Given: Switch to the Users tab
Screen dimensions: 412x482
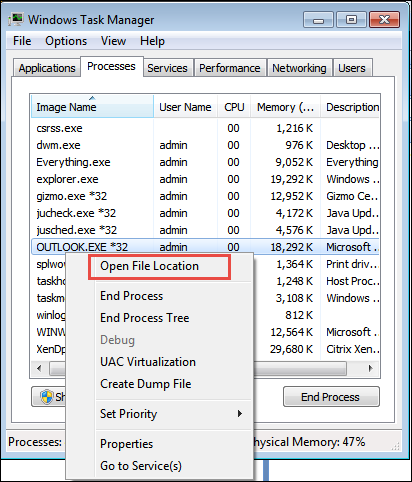Looking at the screenshot, I should (x=352, y=68).
